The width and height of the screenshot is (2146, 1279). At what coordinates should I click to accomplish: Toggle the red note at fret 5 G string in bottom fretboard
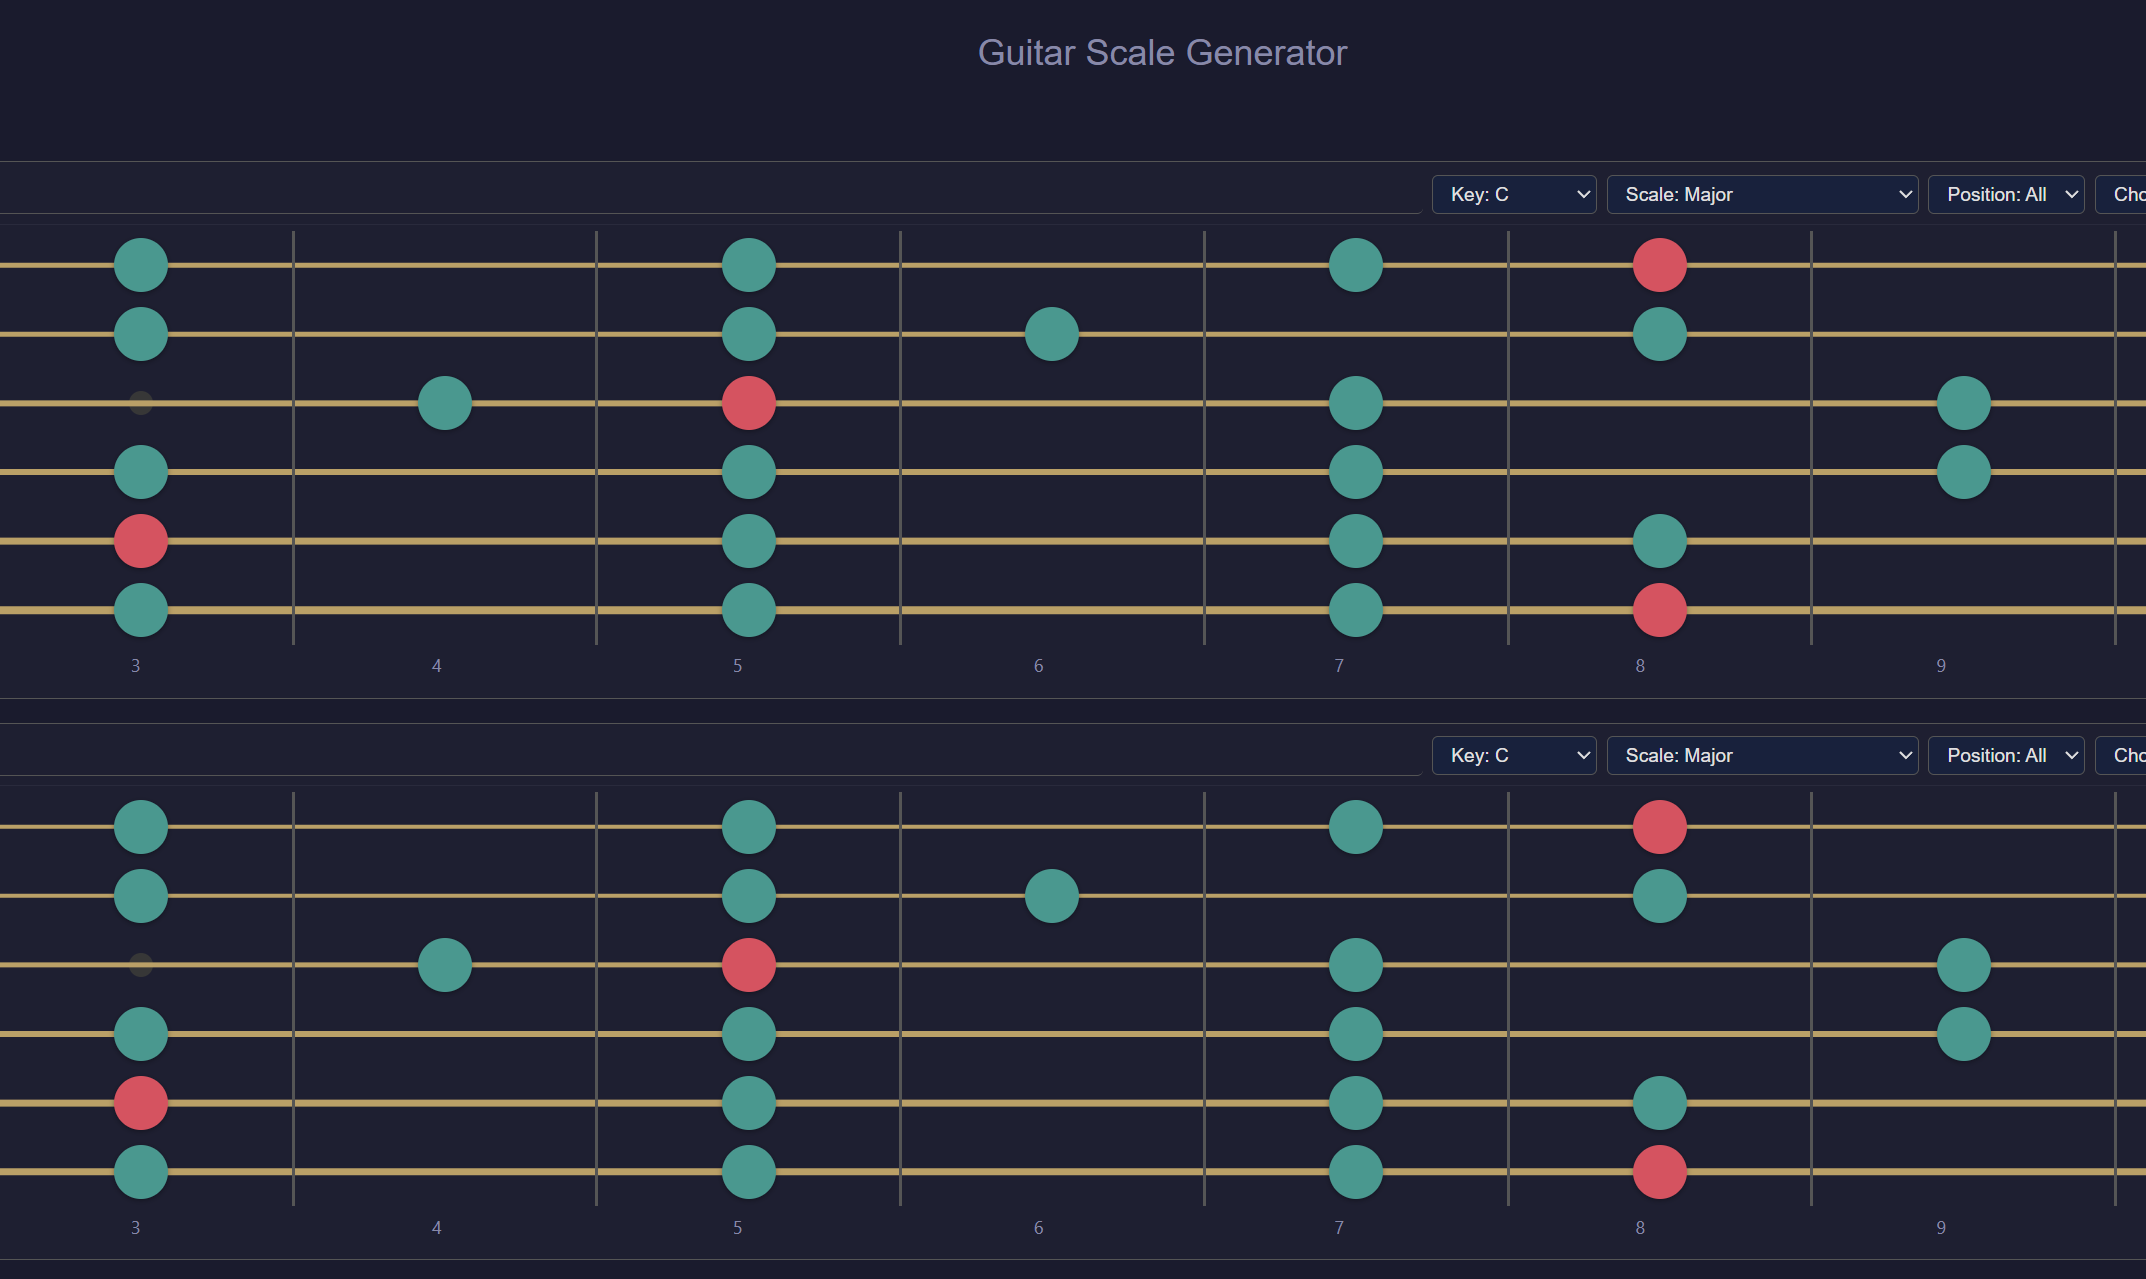coord(748,964)
